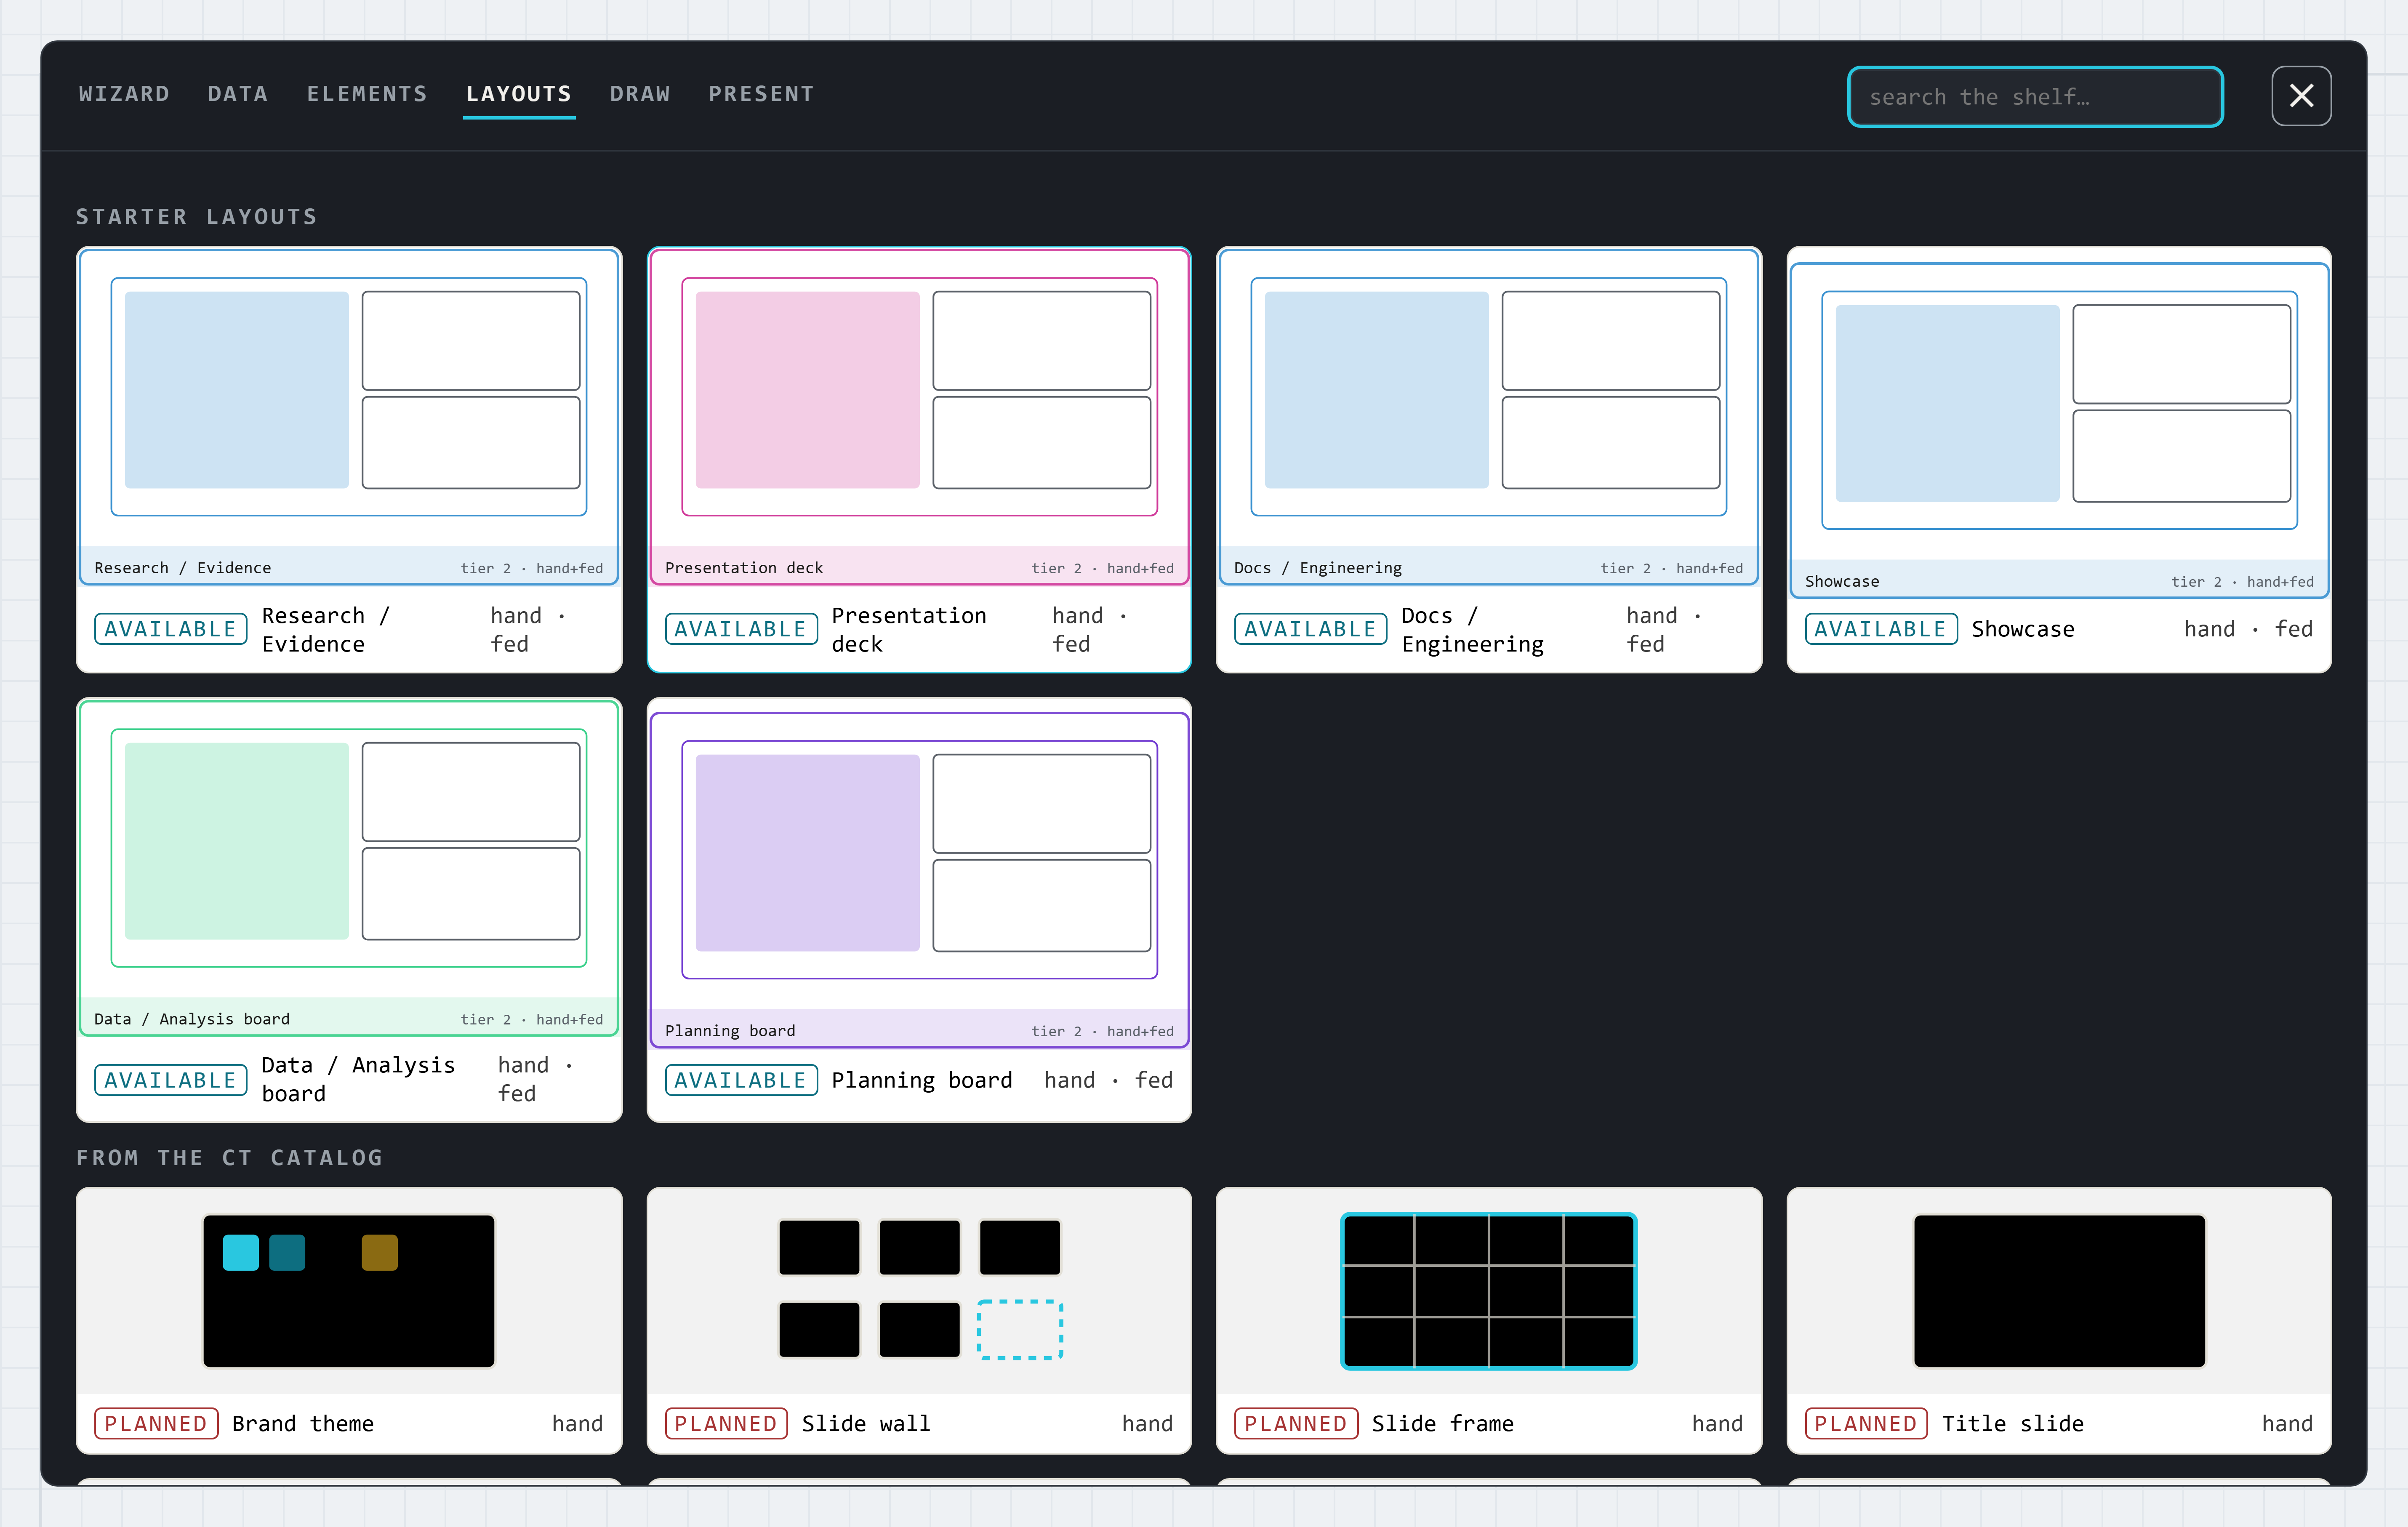Select the Data / Analysis board preview

(x=349, y=867)
